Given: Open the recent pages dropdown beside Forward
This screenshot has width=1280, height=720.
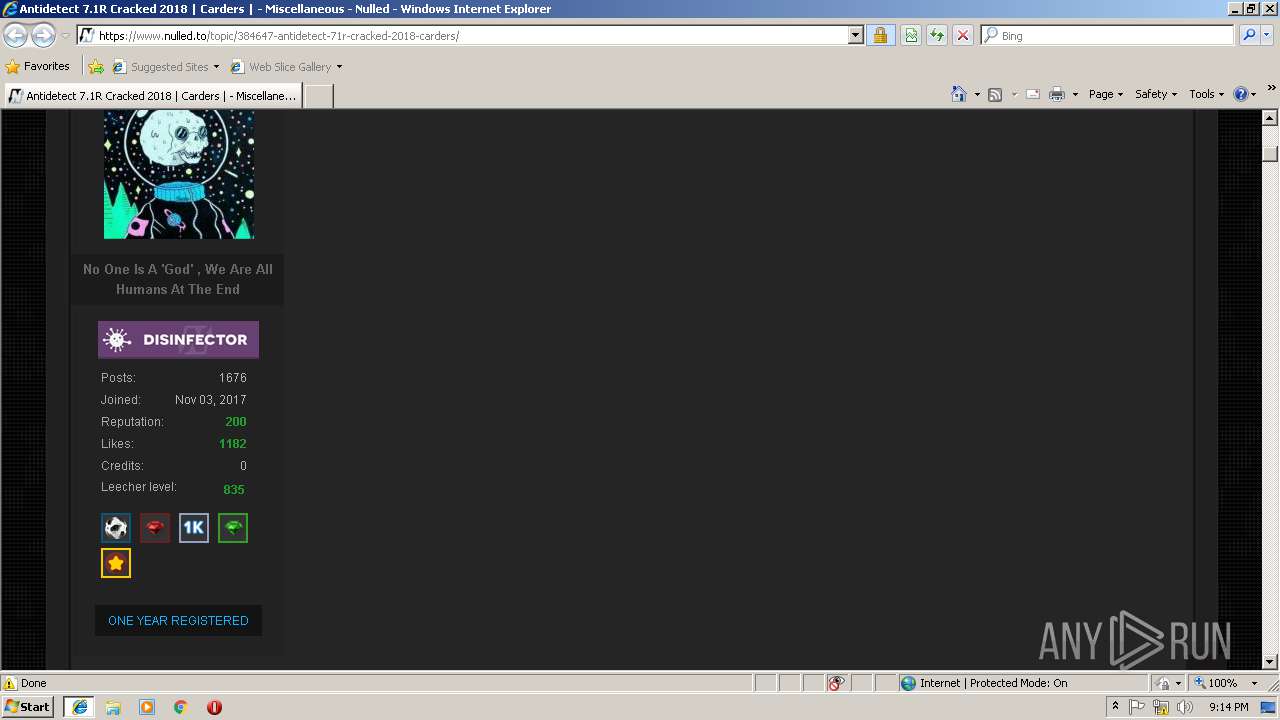Looking at the screenshot, I should [65, 36].
